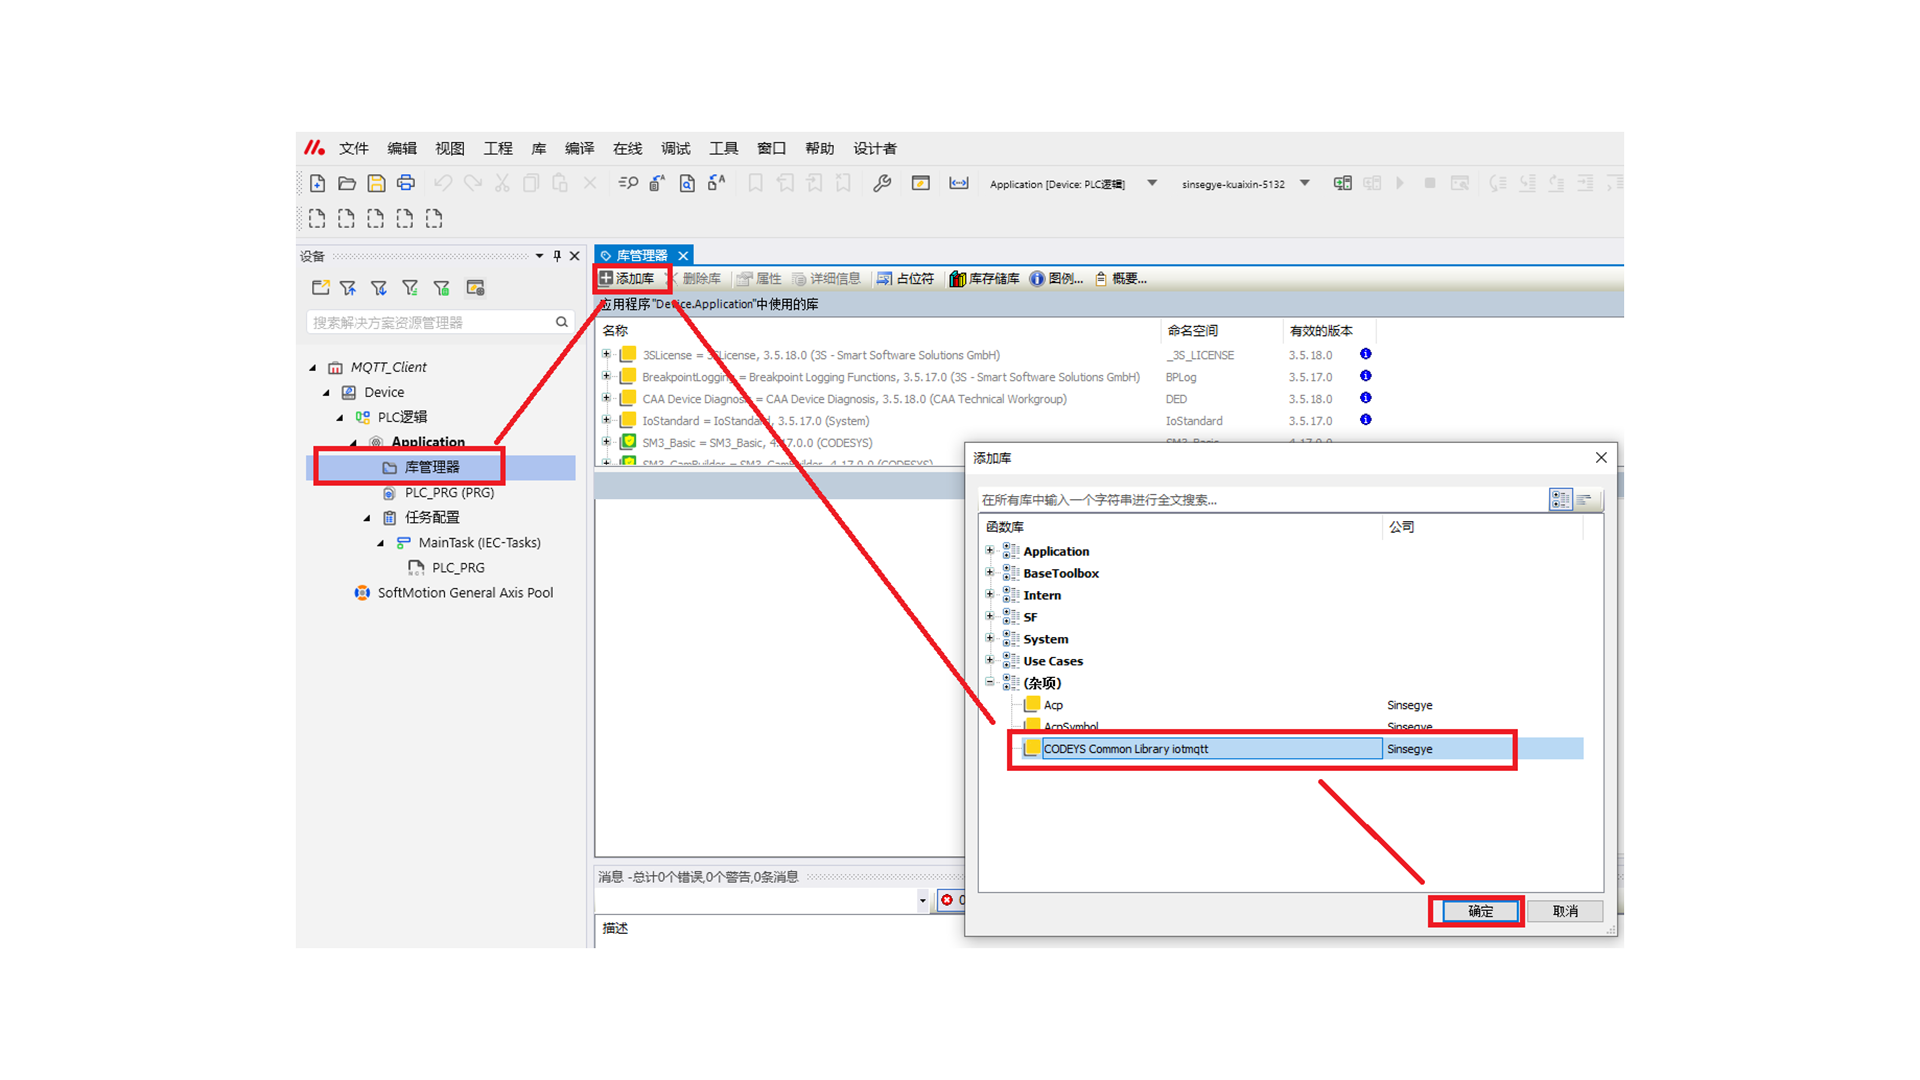Open the 文件 menu
This screenshot has height=1080, width=1920.
click(x=354, y=148)
